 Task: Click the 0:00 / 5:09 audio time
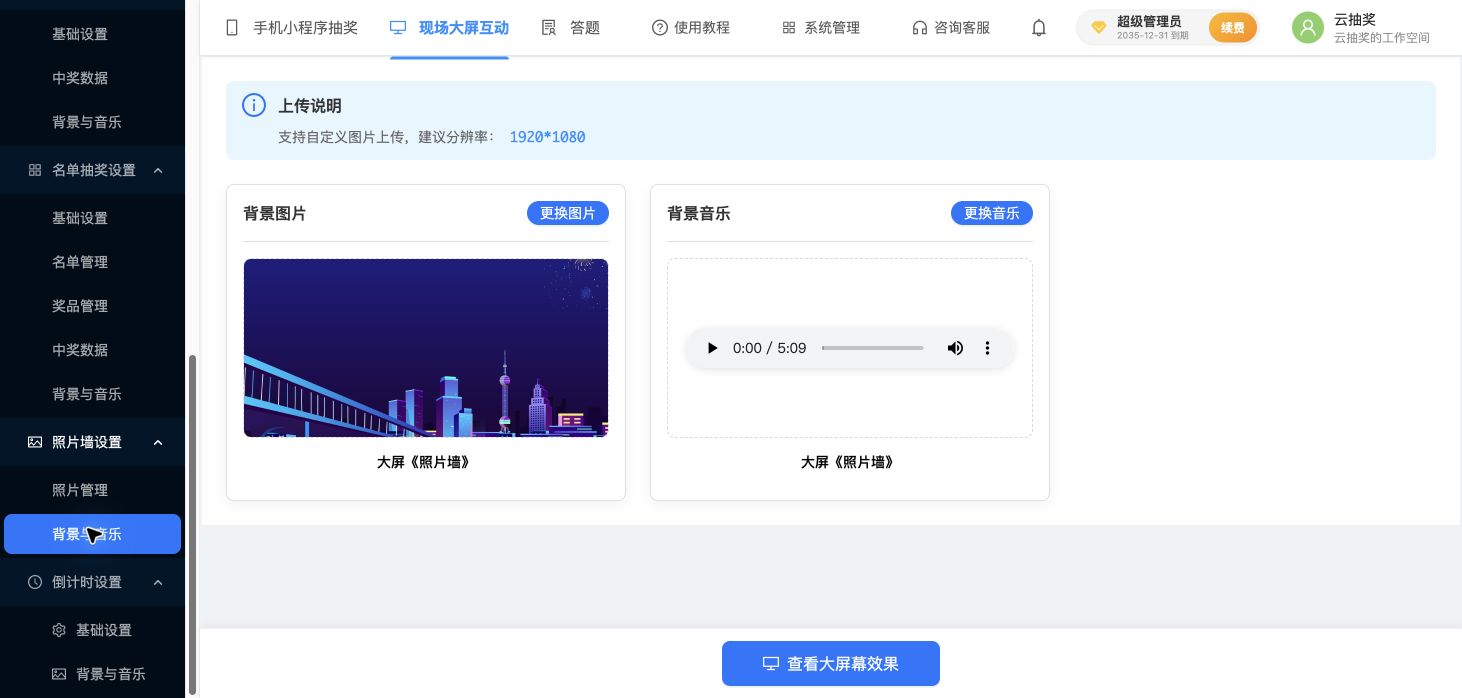click(x=769, y=348)
